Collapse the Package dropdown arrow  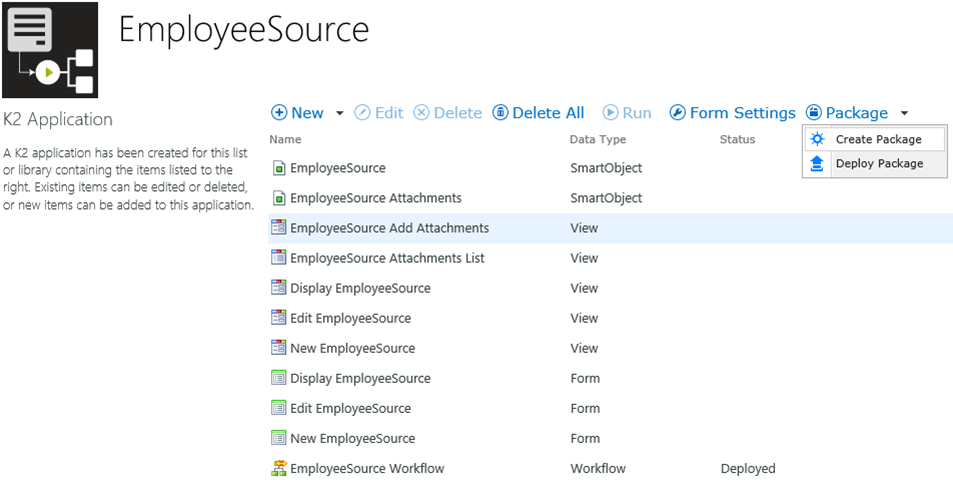[904, 113]
